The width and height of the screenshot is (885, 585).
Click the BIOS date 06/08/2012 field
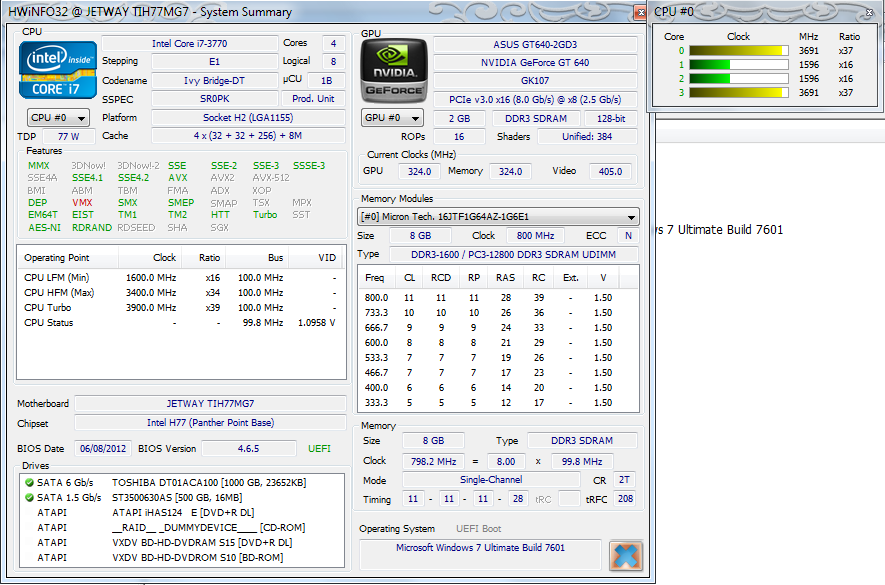click(103, 448)
